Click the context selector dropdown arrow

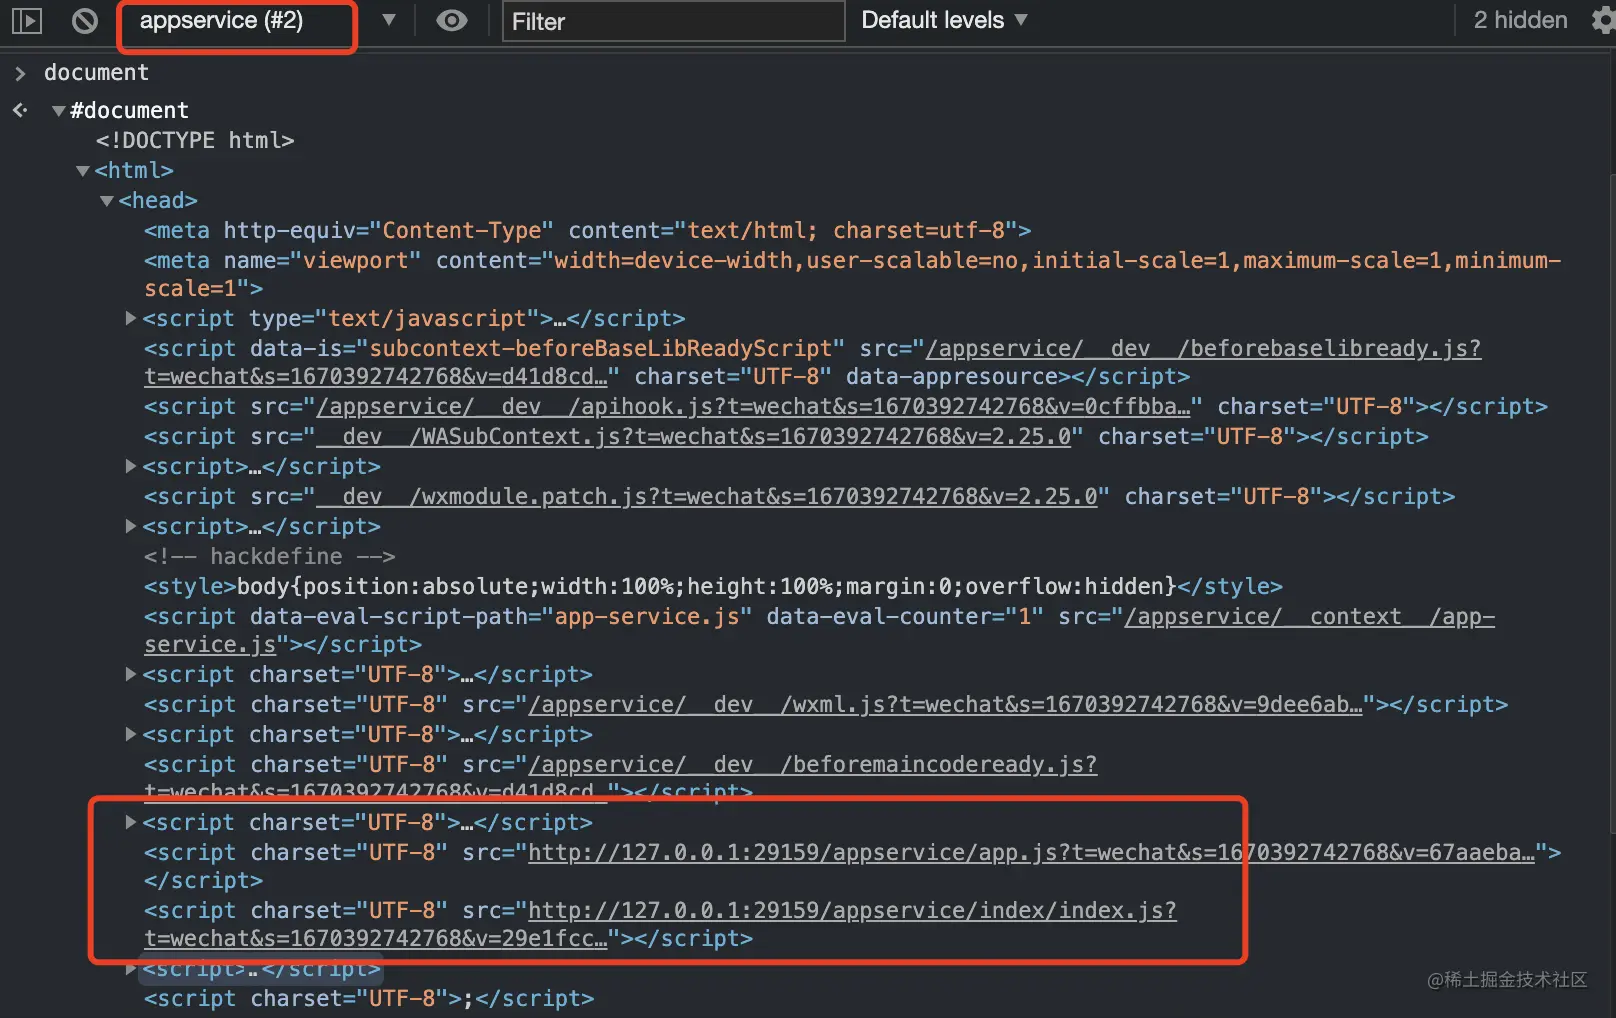point(389,20)
